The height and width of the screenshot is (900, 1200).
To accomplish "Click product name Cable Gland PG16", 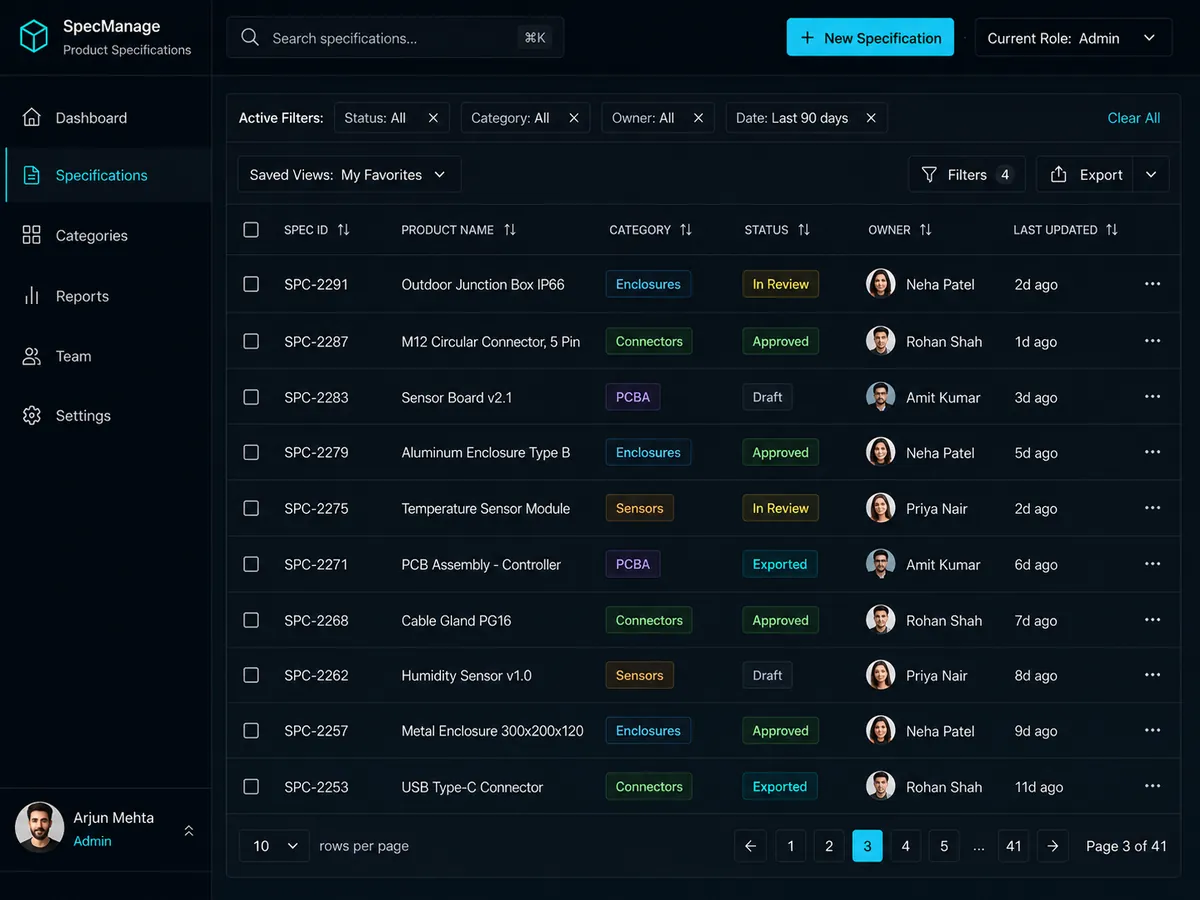I will pos(456,620).
